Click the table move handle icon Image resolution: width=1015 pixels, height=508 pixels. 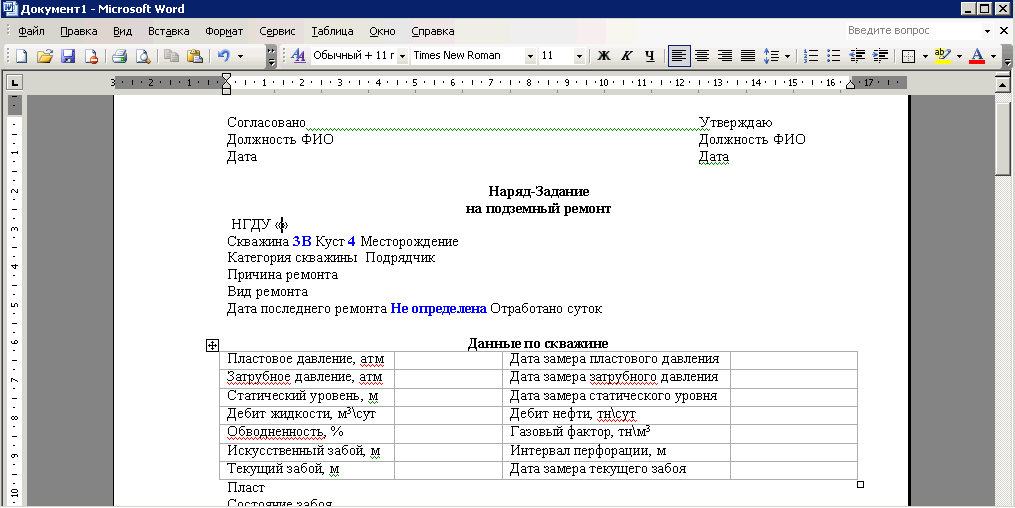tap(212, 346)
